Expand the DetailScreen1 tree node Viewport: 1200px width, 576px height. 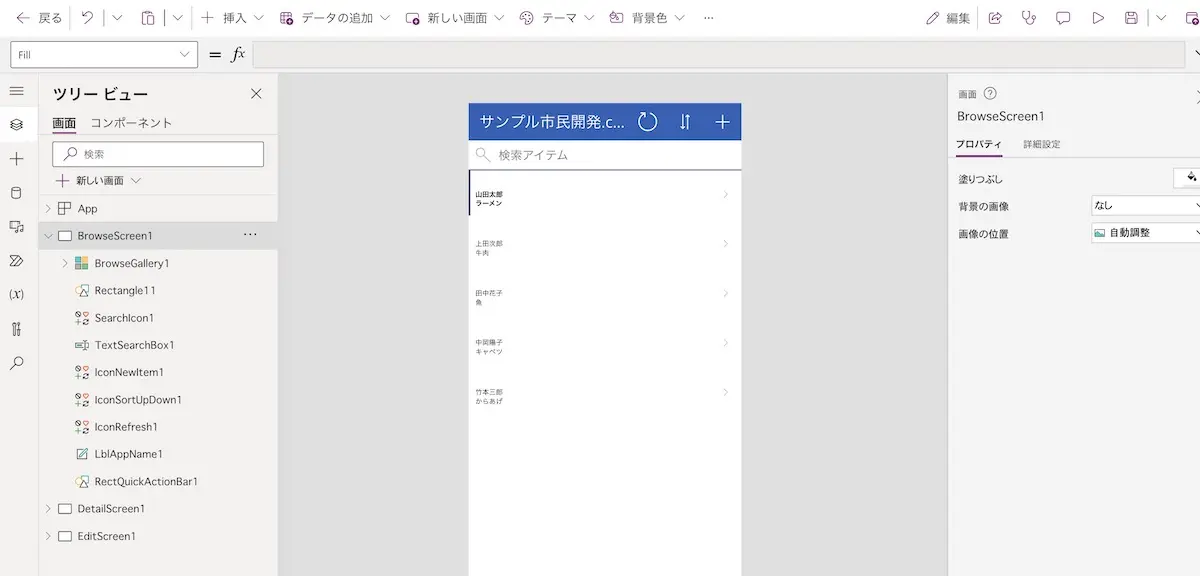[48, 509]
